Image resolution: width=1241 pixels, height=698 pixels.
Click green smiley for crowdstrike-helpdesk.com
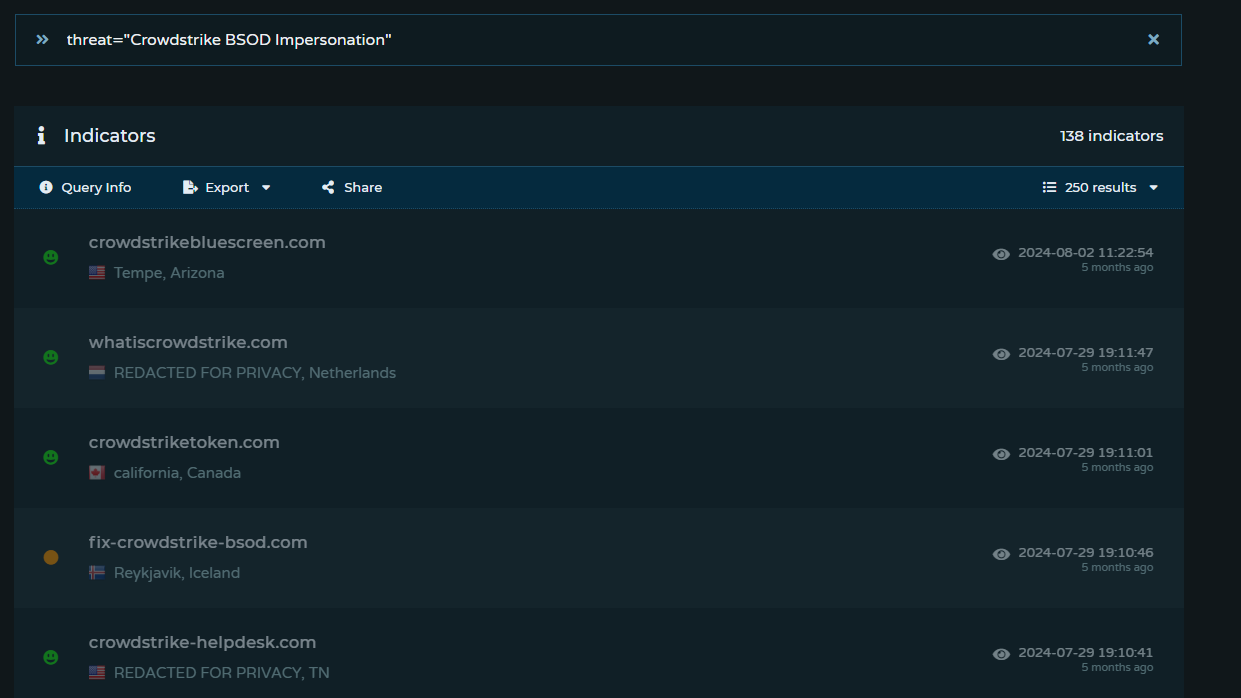point(51,657)
